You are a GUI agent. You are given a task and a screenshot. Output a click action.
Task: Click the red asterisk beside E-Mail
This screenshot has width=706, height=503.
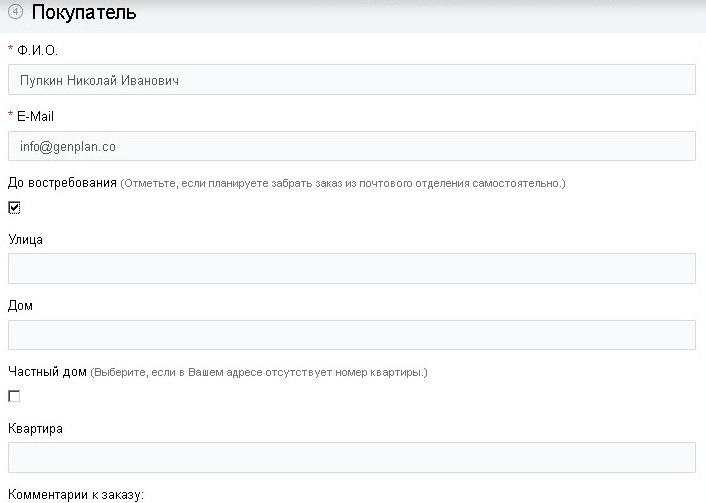(10, 116)
